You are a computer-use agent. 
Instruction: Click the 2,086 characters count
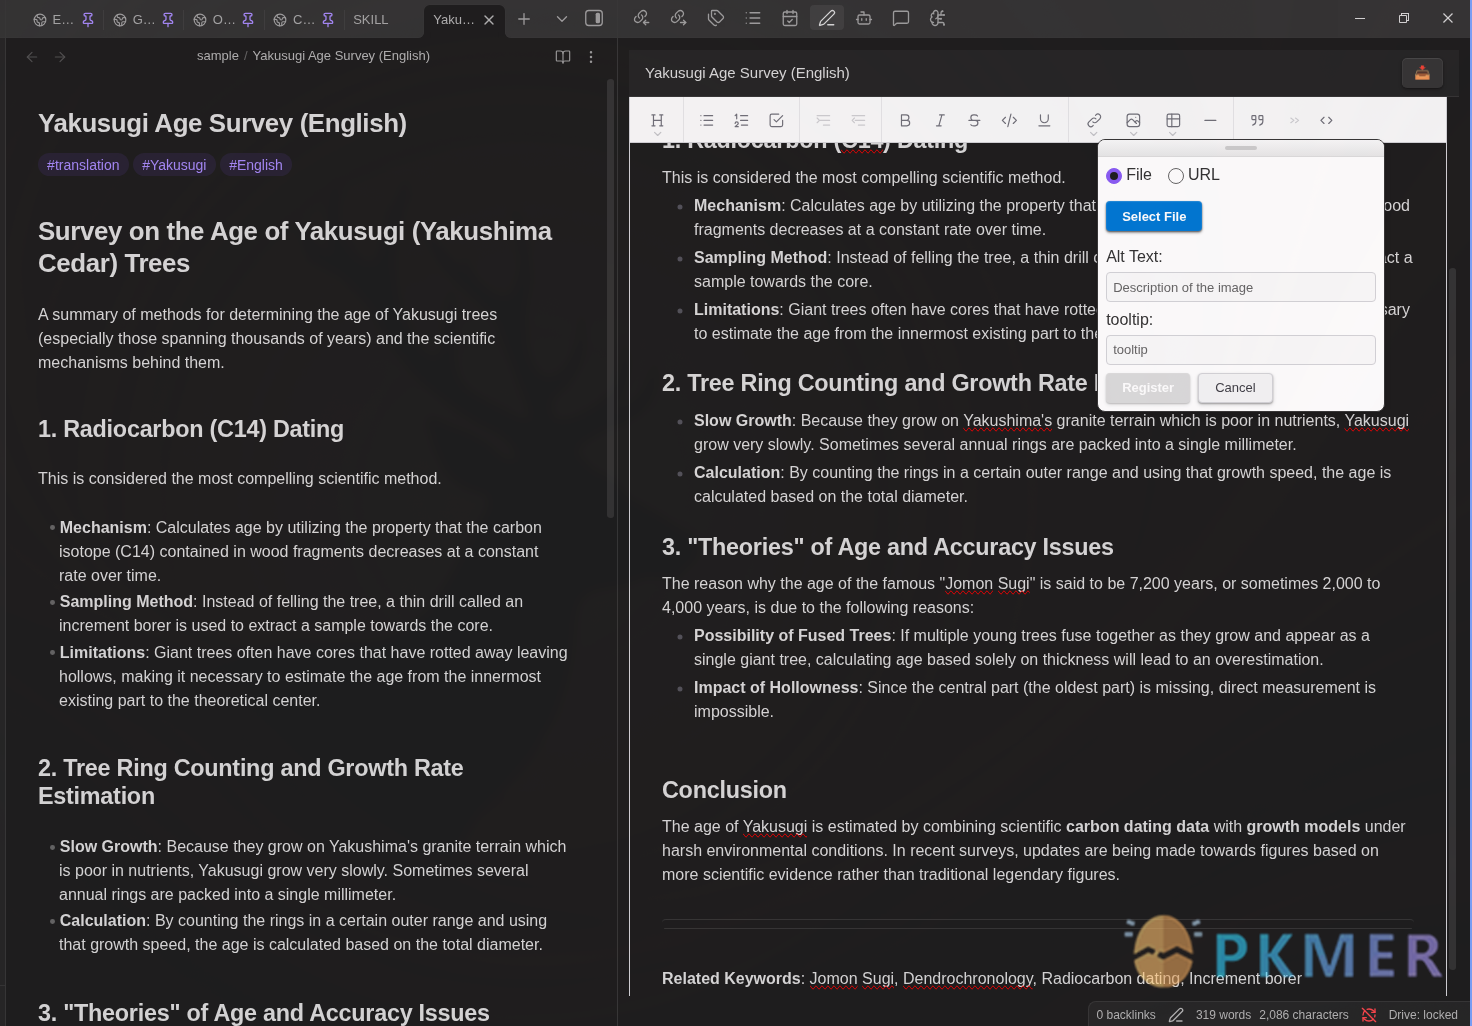pos(1304,1015)
